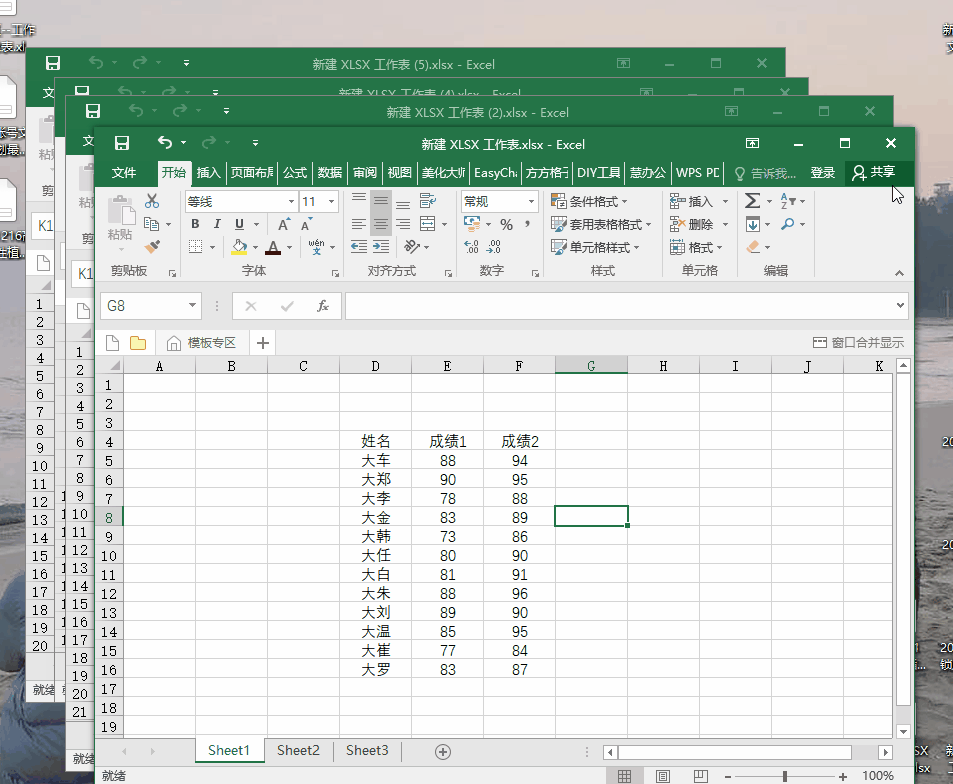The height and width of the screenshot is (784, 953).
Task: Click the 共享 share button
Action: pos(873,173)
